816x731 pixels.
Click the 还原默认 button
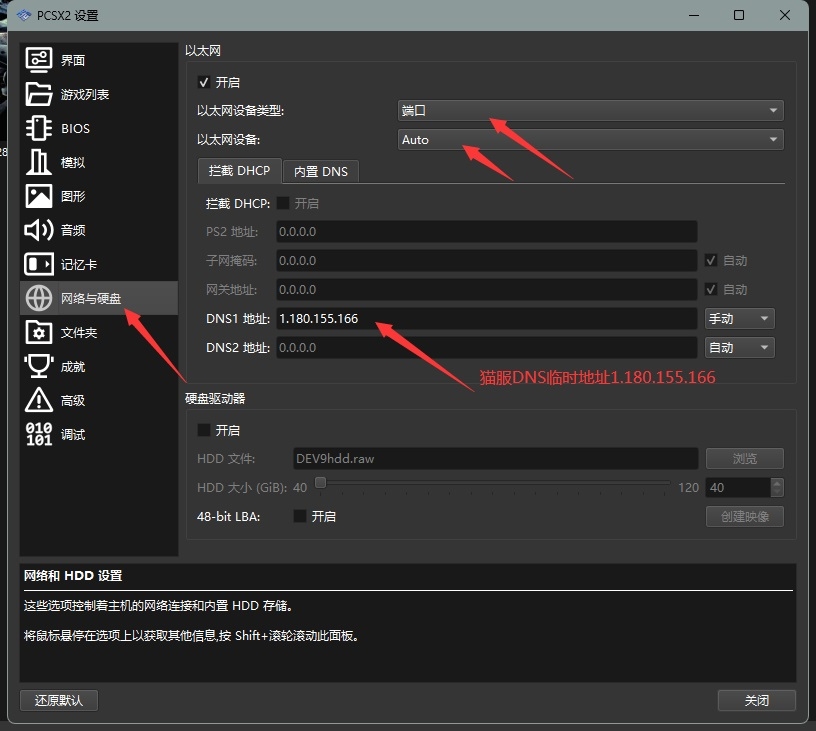(x=59, y=700)
